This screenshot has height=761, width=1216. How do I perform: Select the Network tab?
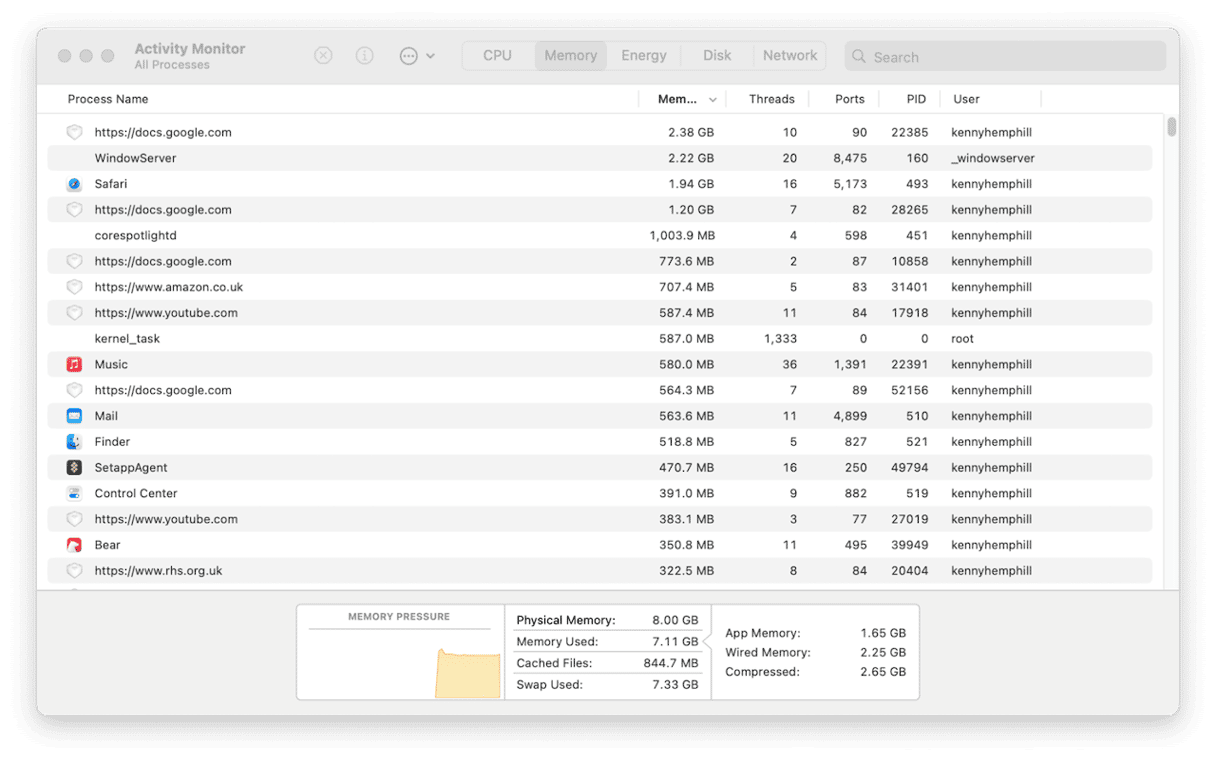pos(790,56)
